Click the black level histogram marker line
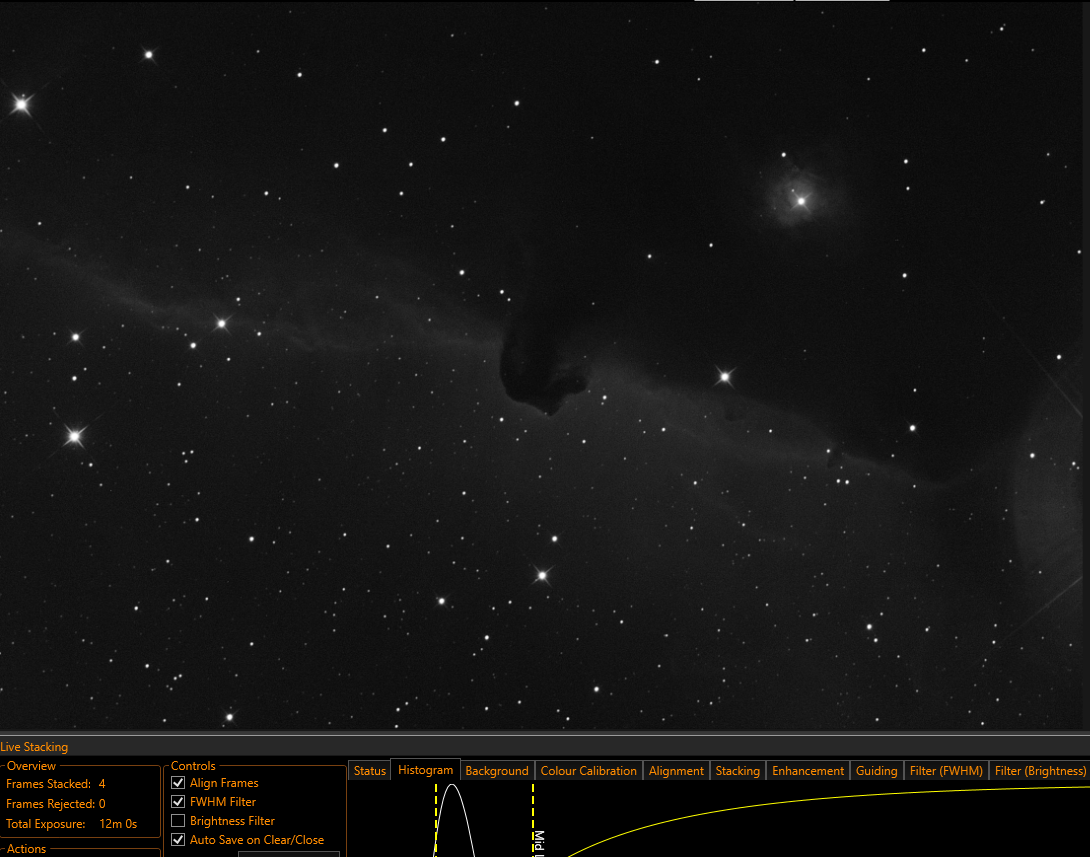The image size is (1090, 857). coord(436,820)
